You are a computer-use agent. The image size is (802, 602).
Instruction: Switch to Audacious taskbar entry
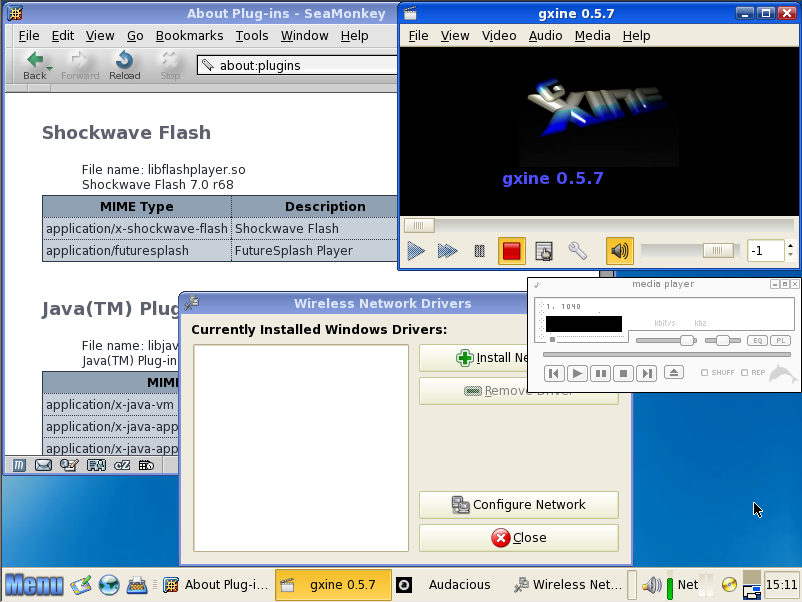449,585
